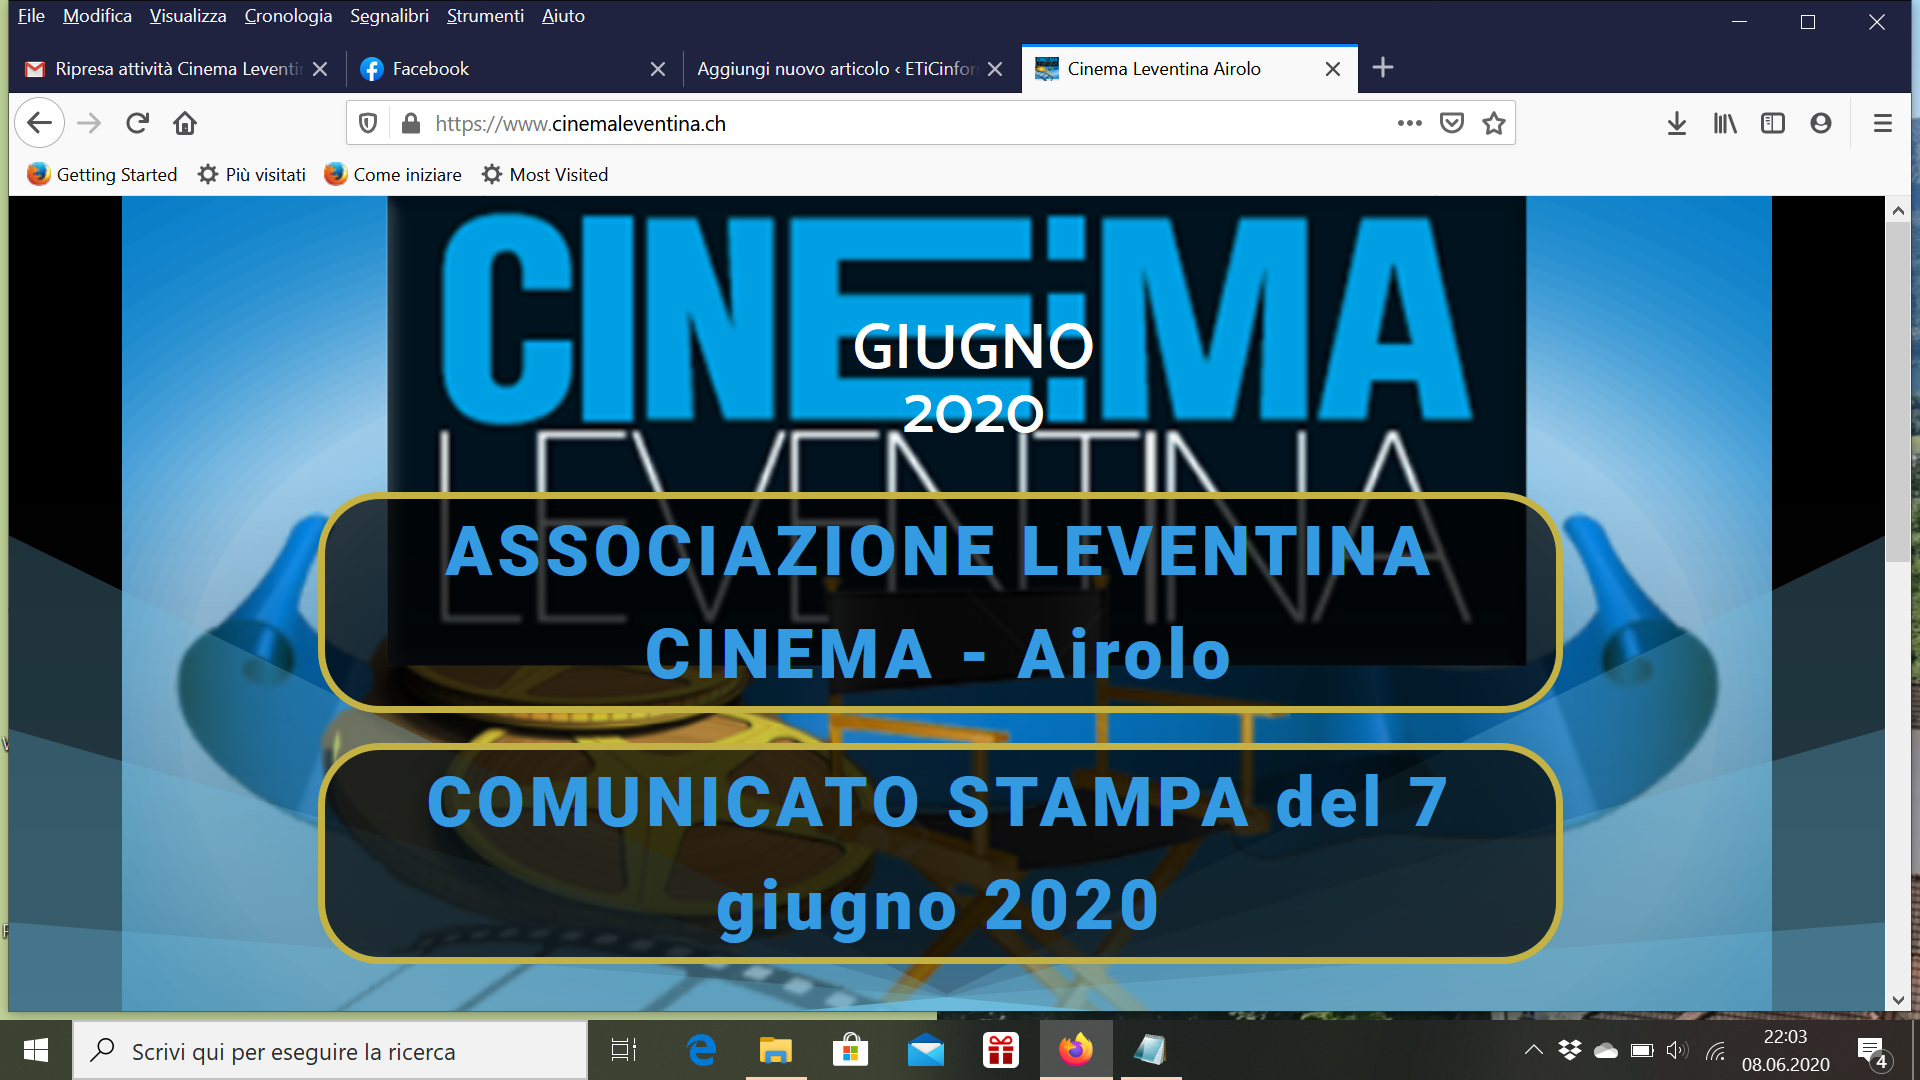View site security padlock details
Image resolution: width=1920 pixels, height=1080 pixels.
coord(410,123)
